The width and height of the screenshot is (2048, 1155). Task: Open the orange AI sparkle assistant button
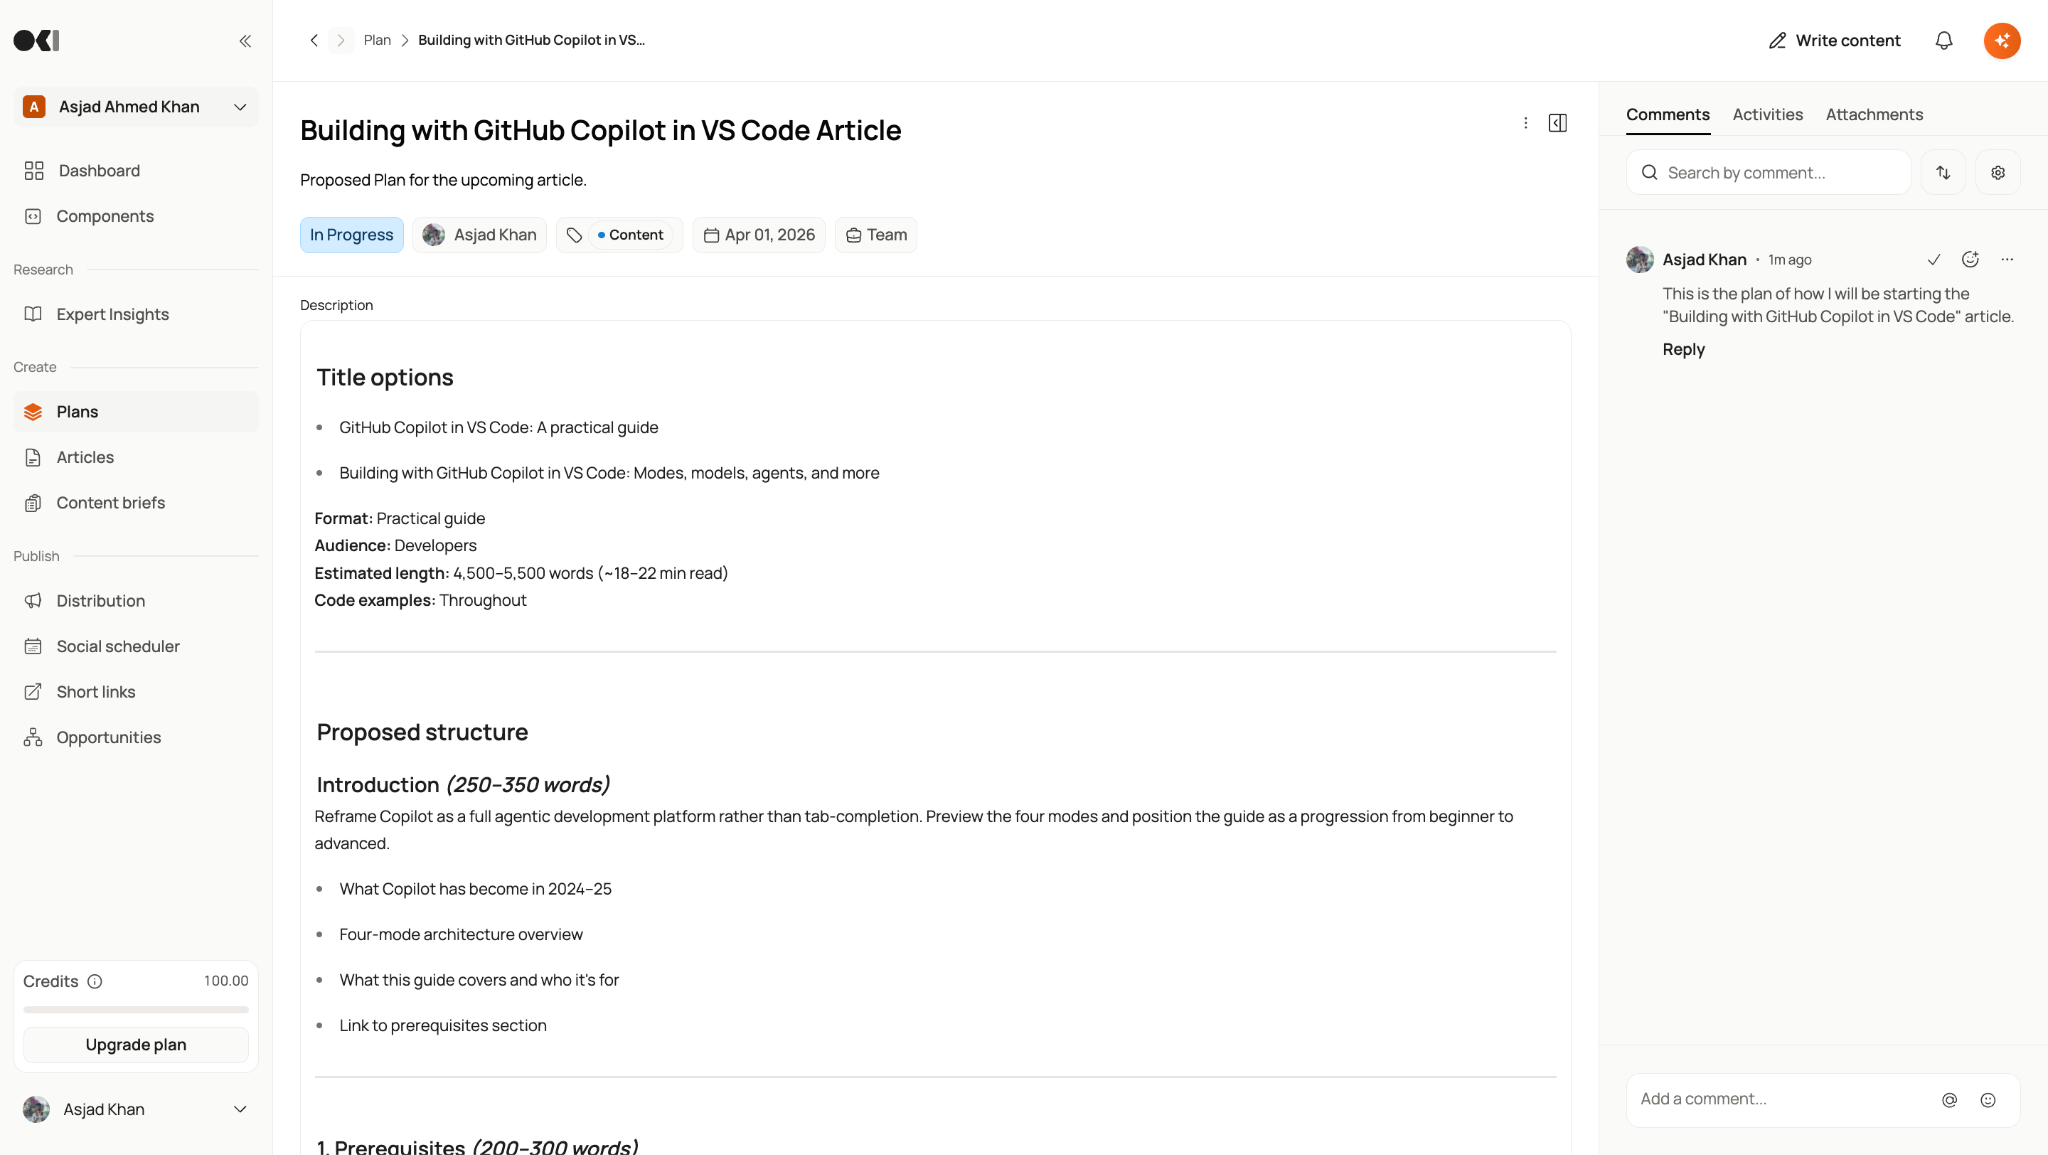click(2002, 41)
